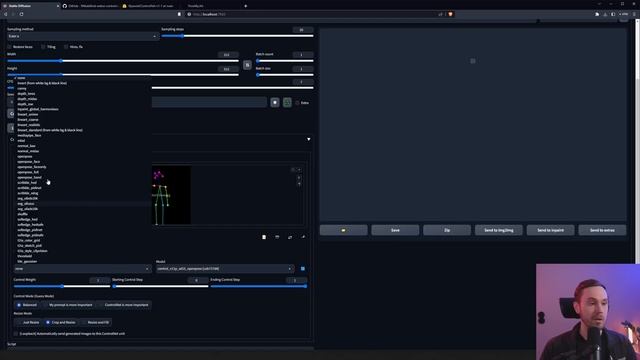The width and height of the screenshot is (640, 360).
Task: Pick the shuffle preprocessor option
Action: (x=22, y=214)
